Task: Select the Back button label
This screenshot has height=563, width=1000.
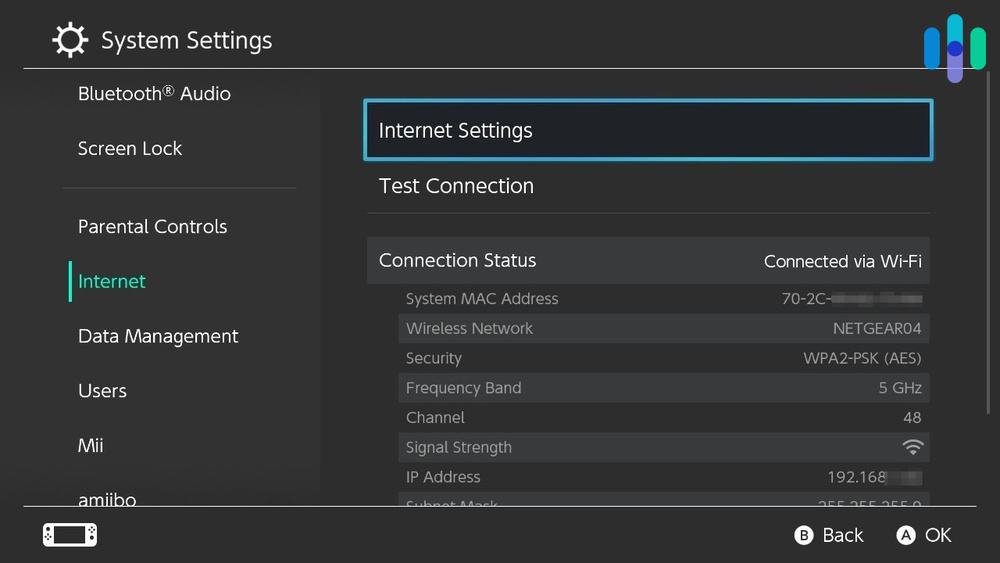Action: [x=842, y=535]
